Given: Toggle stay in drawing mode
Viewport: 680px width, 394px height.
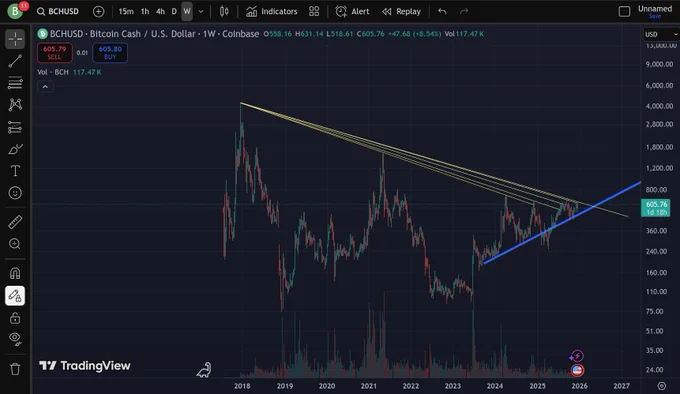Looking at the screenshot, I should [x=15, y=296].
